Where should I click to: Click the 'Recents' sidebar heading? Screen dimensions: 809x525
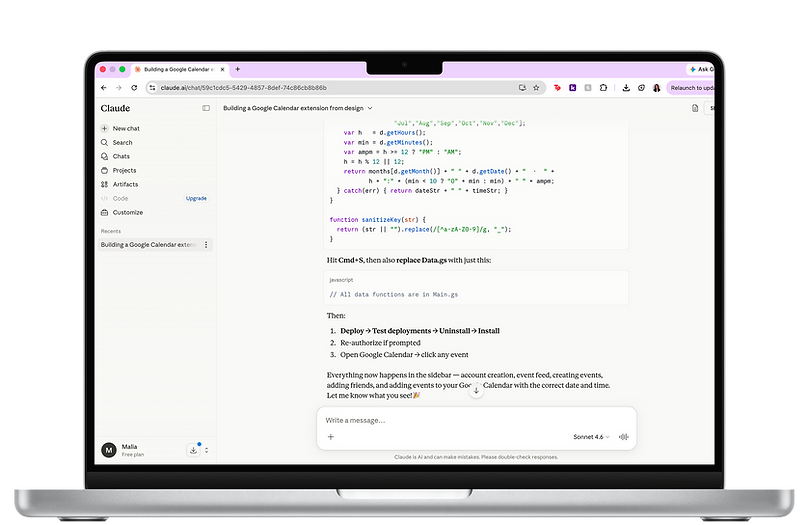click(111, 231)
